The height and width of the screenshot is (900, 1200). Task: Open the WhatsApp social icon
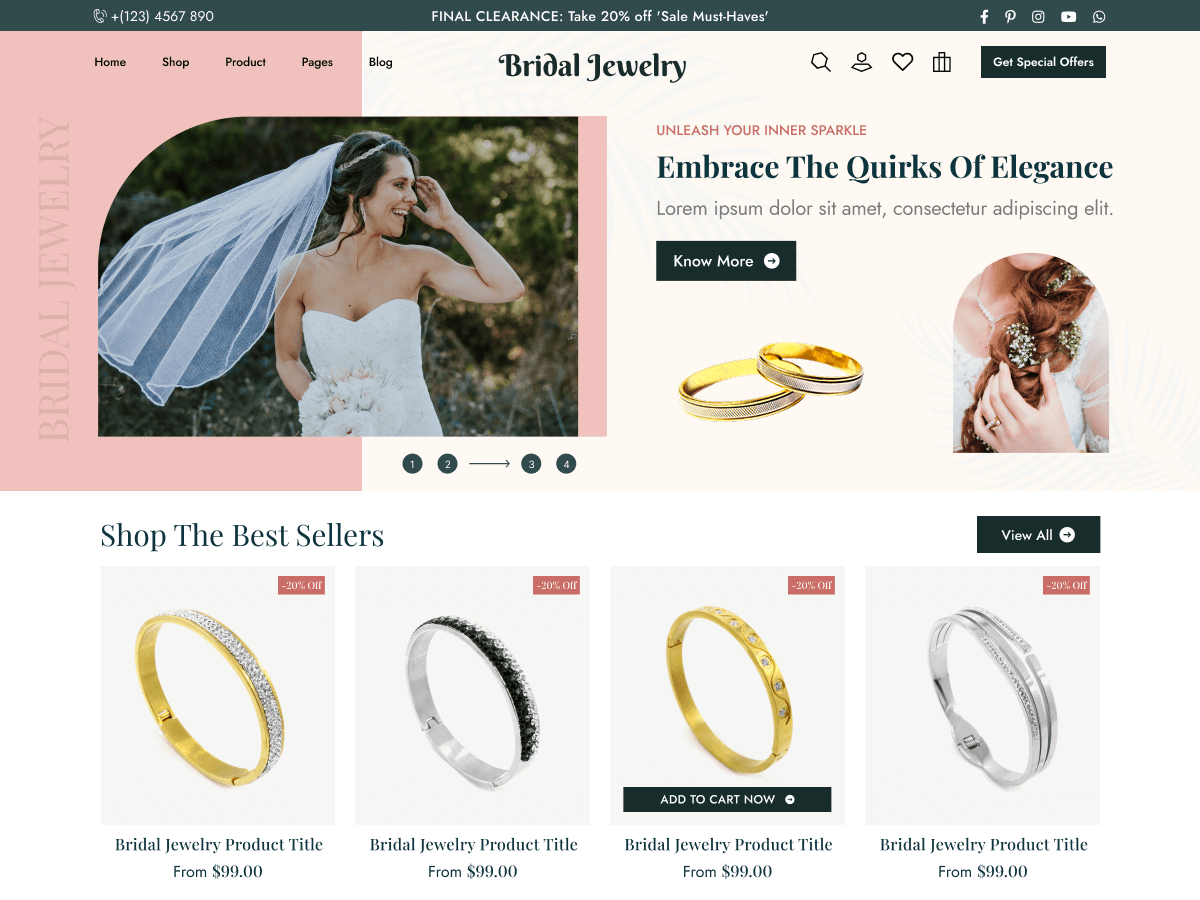click(x=1100, y=16)
